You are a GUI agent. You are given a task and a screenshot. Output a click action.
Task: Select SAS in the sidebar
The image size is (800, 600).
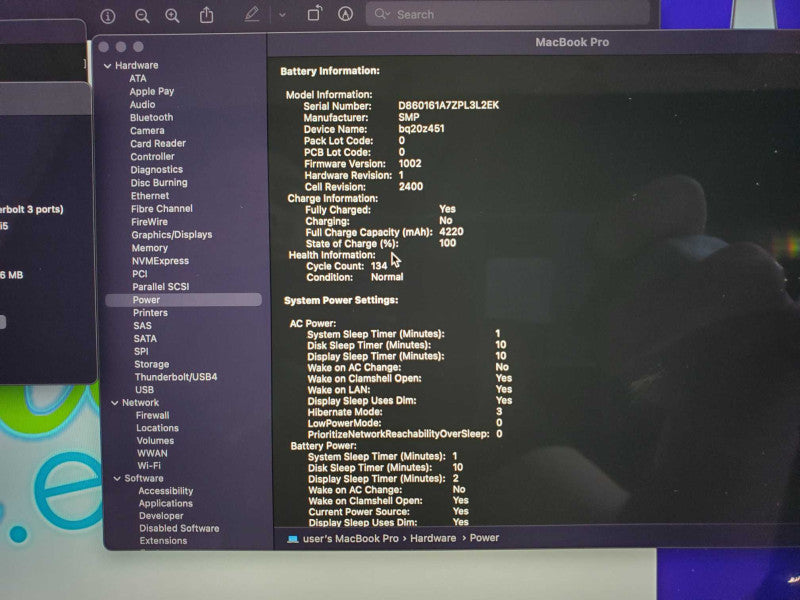(142, 326)
